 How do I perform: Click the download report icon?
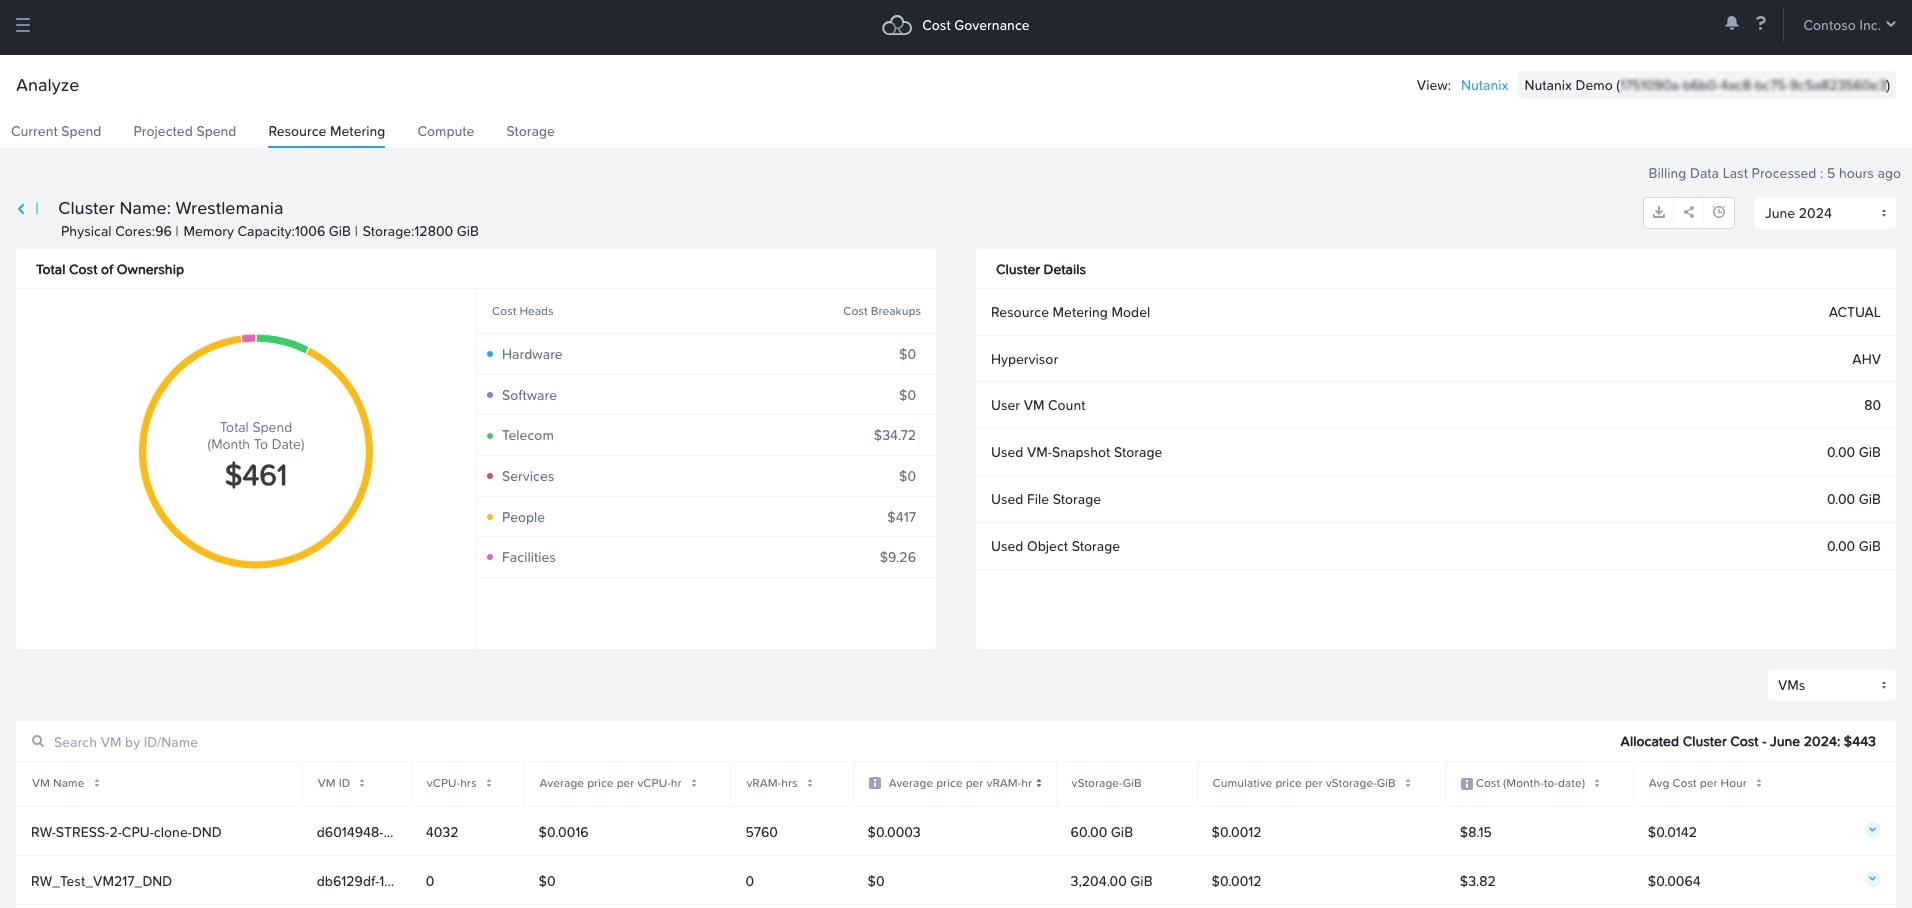pyautogui.click(x=1659, y=212)
